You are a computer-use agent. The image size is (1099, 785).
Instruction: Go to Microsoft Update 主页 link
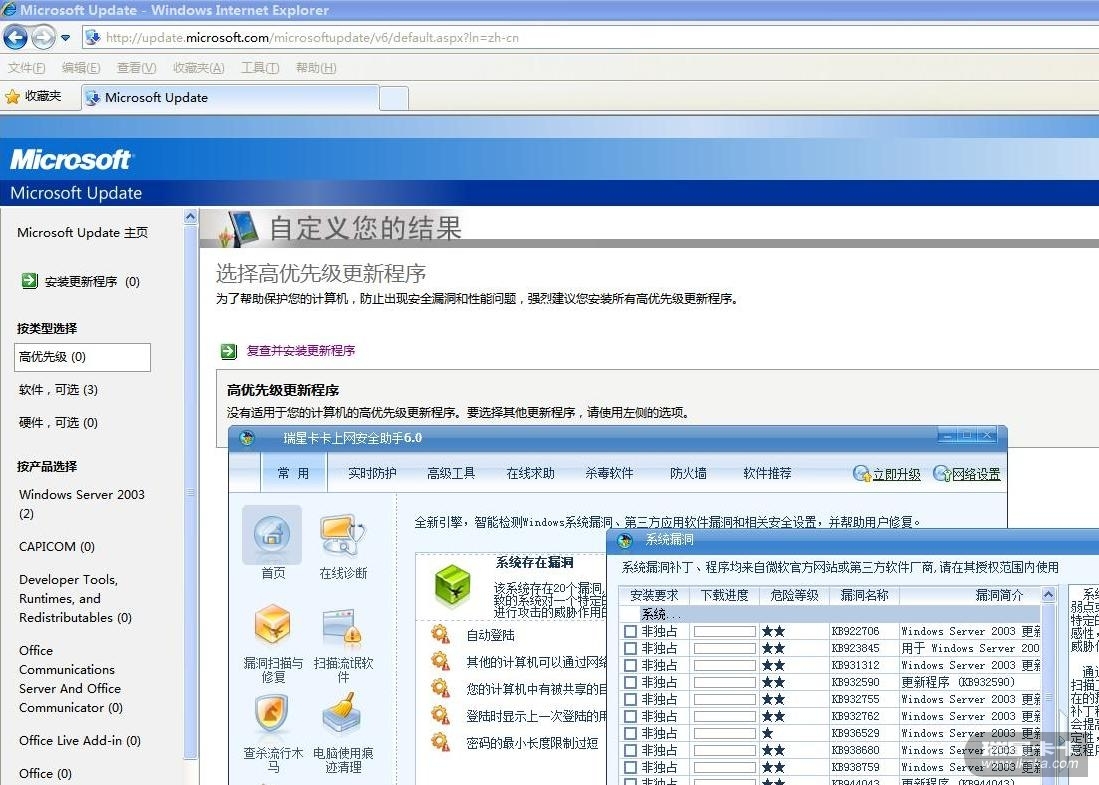83,233
